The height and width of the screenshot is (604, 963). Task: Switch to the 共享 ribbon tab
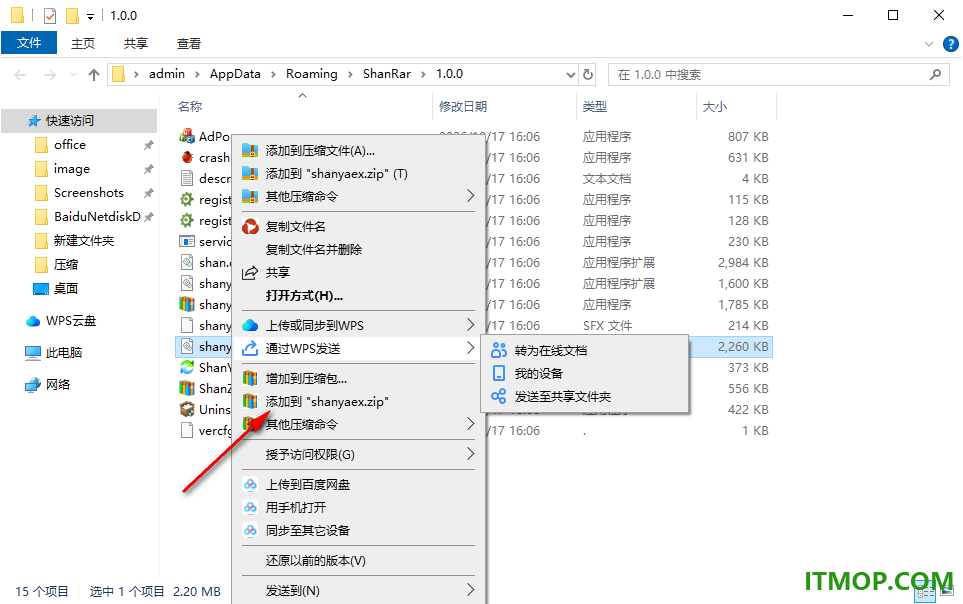click(136, 43)
